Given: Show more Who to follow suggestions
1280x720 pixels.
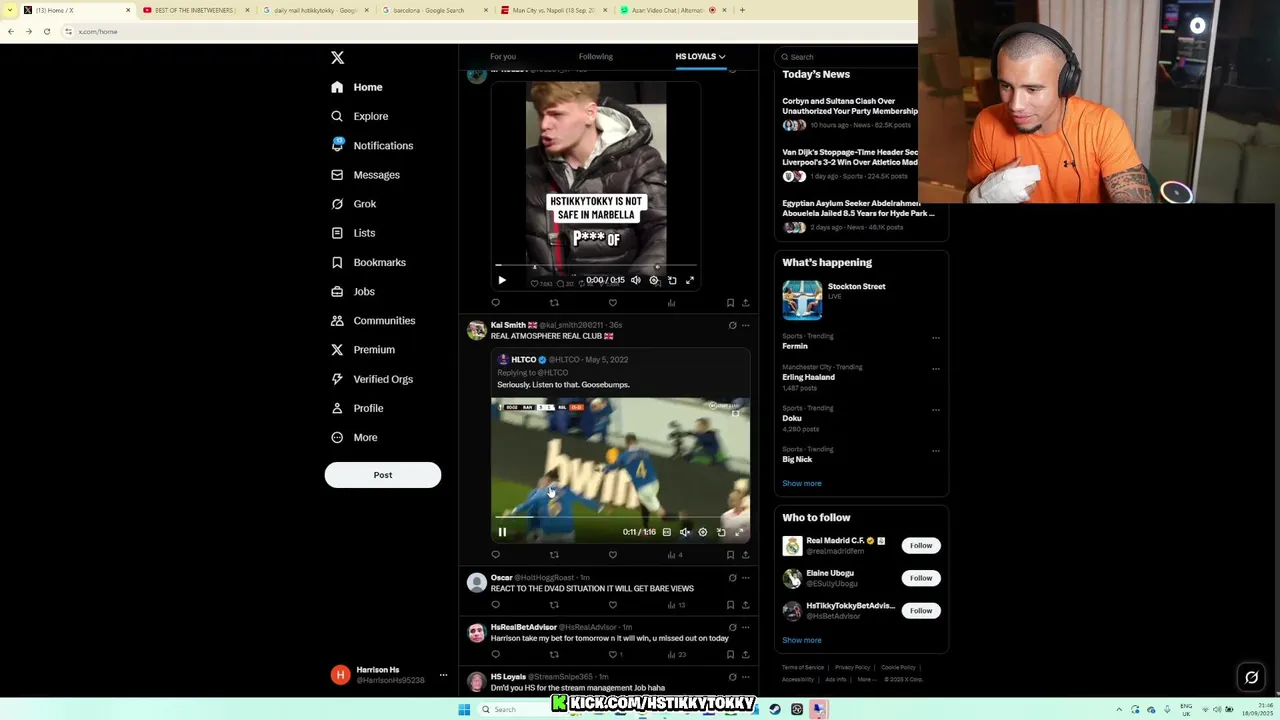Looking at the screenshot, I should [x=802, y=641].
